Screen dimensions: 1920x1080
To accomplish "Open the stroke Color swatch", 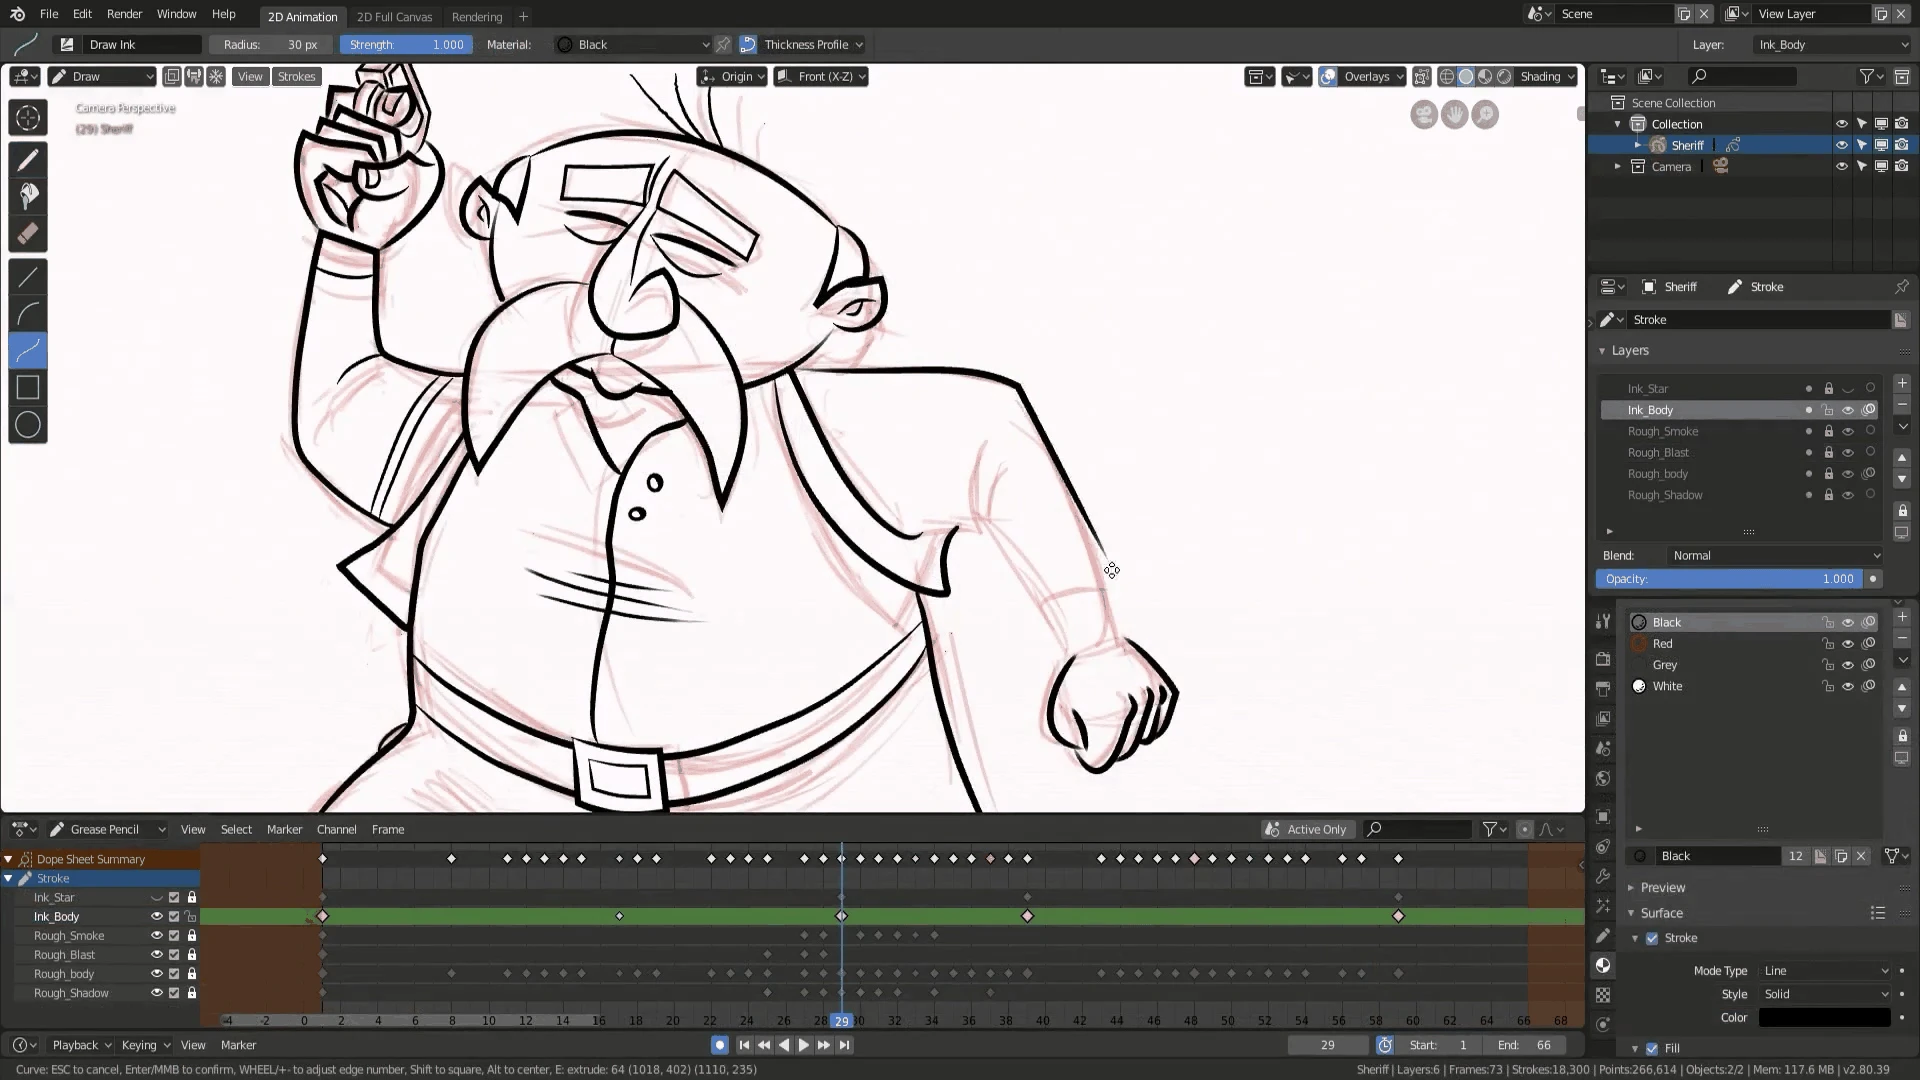I will [x=1824, y=1018].
